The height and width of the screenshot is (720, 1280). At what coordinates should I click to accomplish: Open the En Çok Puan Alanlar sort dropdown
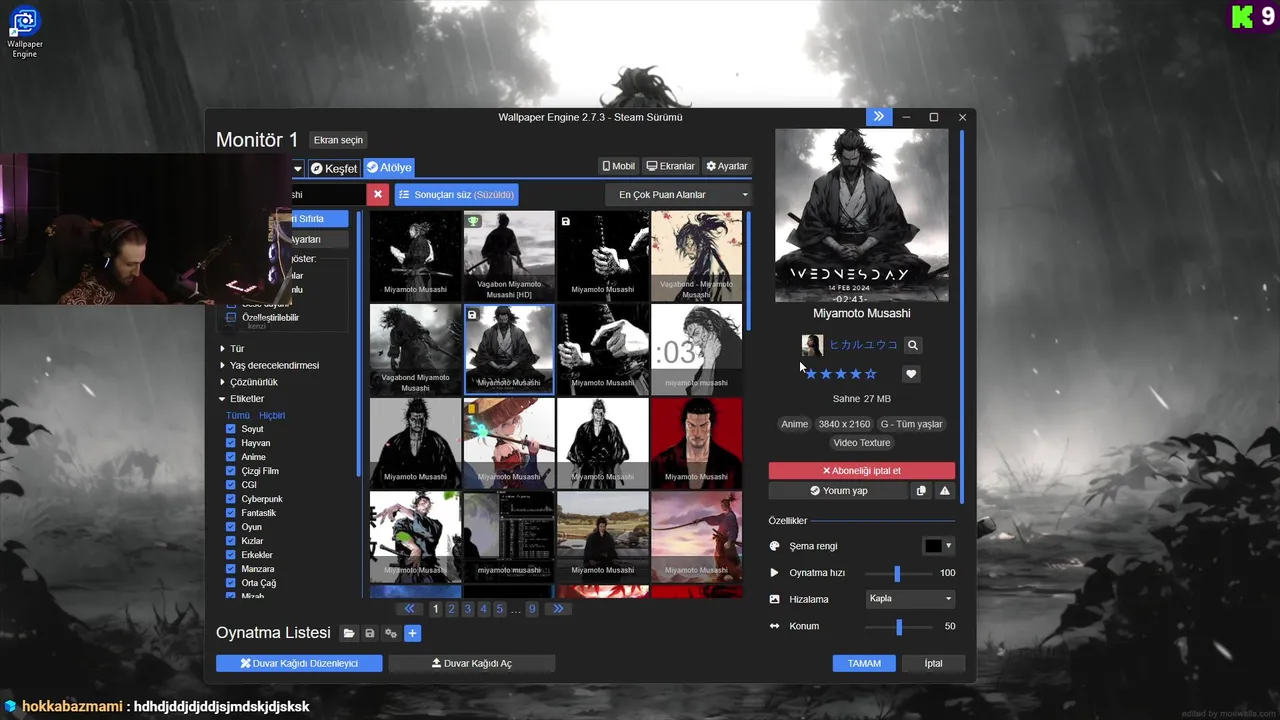[679, 194]
